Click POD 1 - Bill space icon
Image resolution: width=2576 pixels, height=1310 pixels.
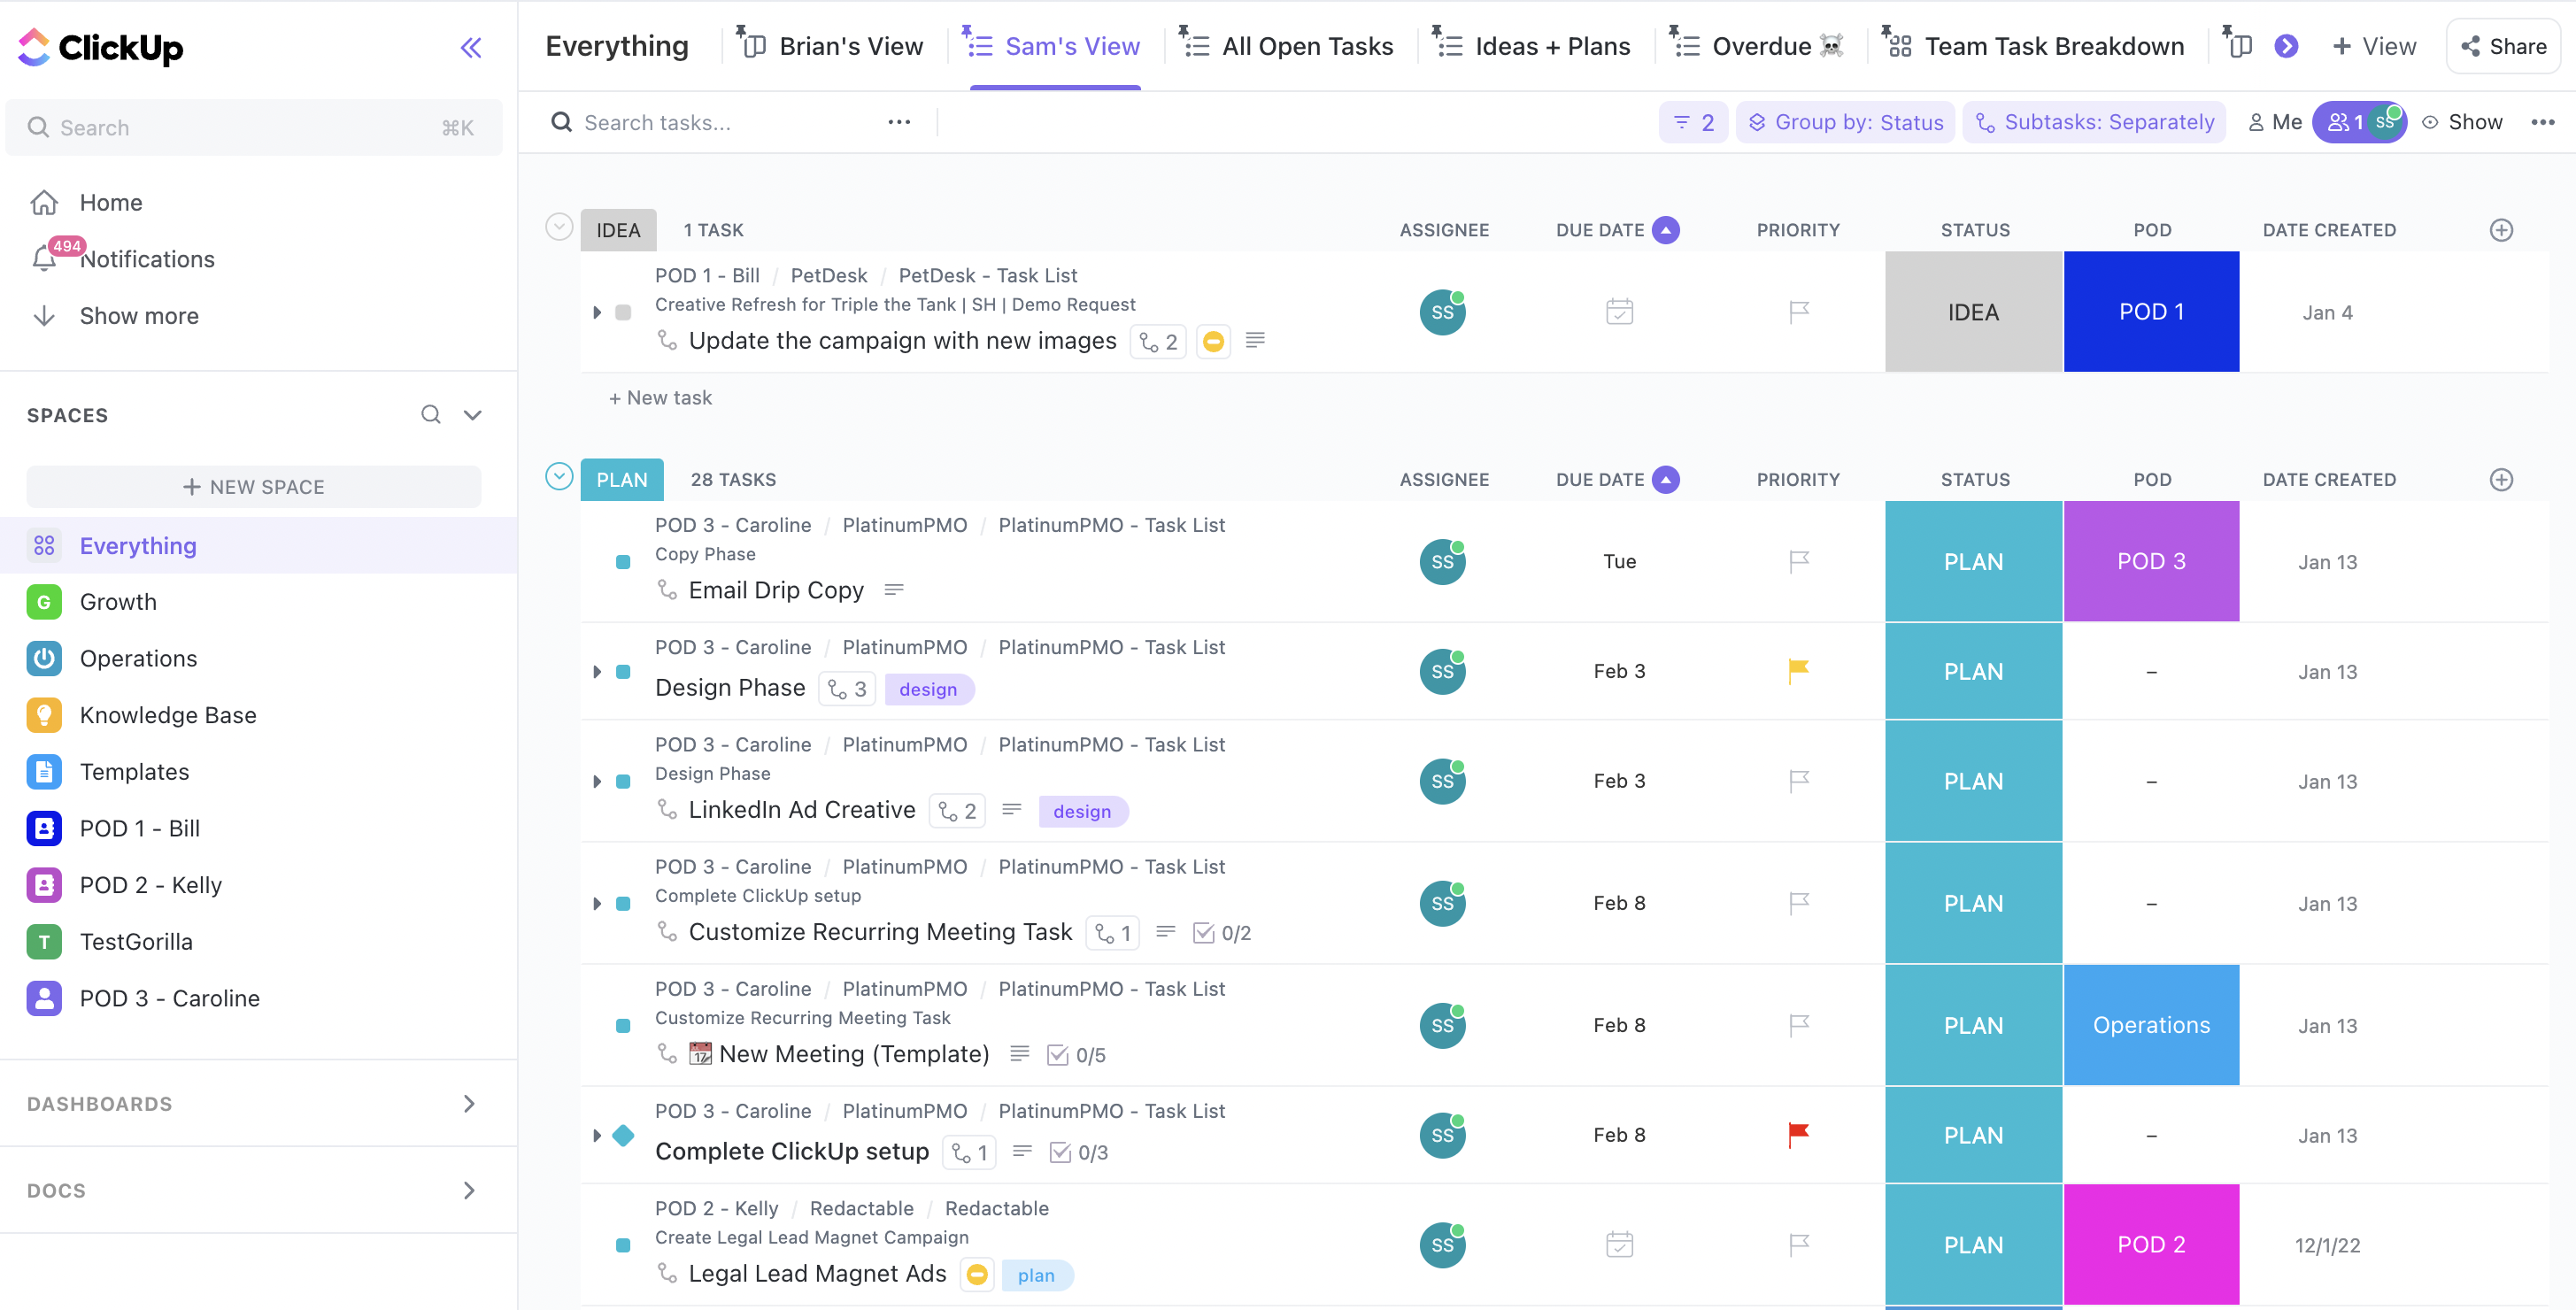pos(44,828)
